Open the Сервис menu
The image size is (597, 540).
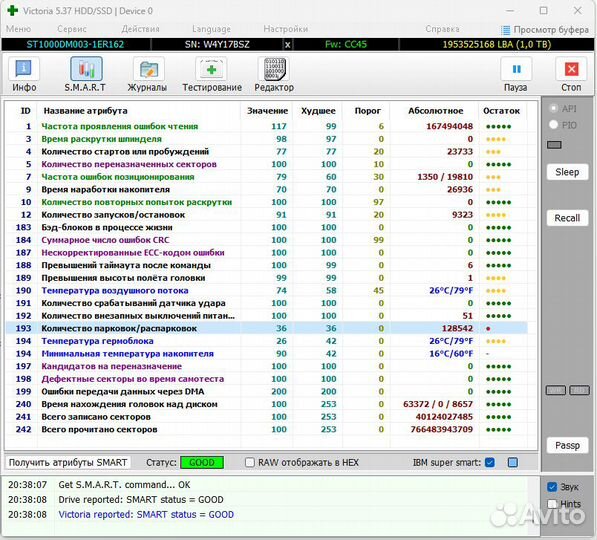(x=72, y=29)
